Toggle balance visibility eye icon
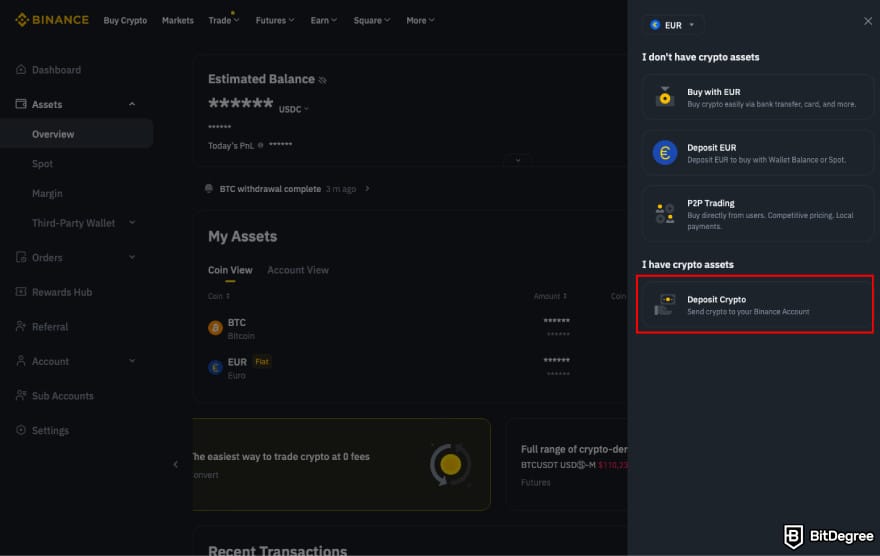 (x=322, y=80)
